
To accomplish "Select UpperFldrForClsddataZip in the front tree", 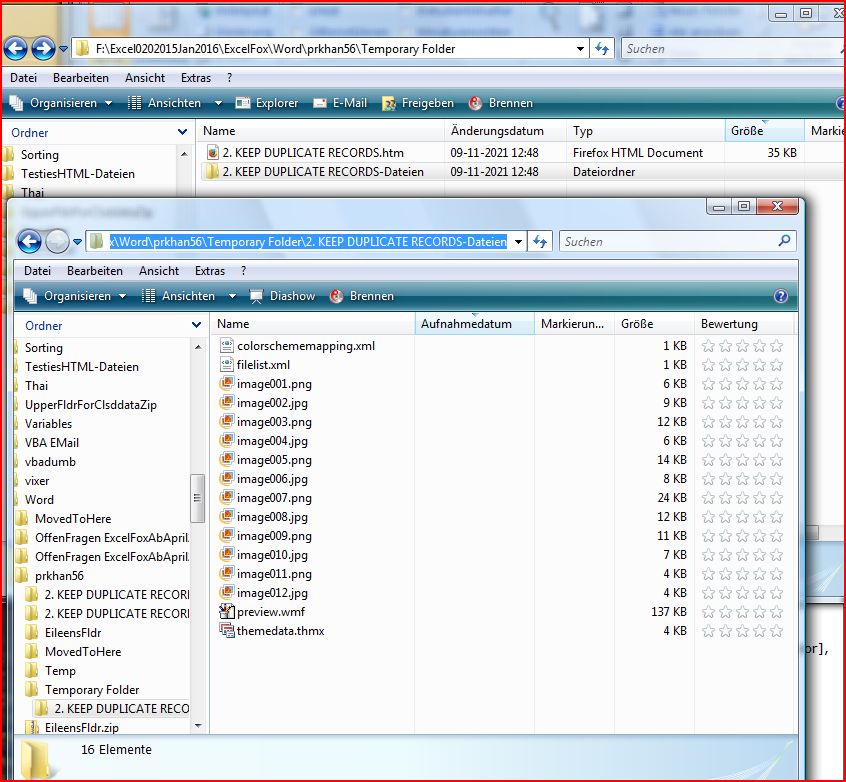I will (x=91, y=405).
